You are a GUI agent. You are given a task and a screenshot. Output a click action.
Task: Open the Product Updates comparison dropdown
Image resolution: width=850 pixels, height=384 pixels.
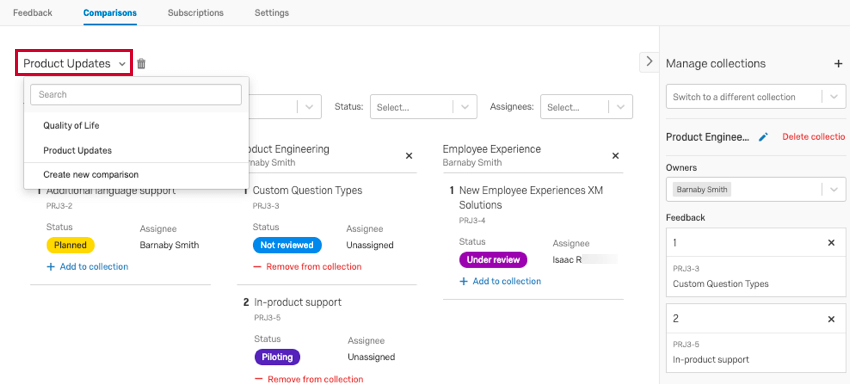pyautogui.click(x=74, y=63)
